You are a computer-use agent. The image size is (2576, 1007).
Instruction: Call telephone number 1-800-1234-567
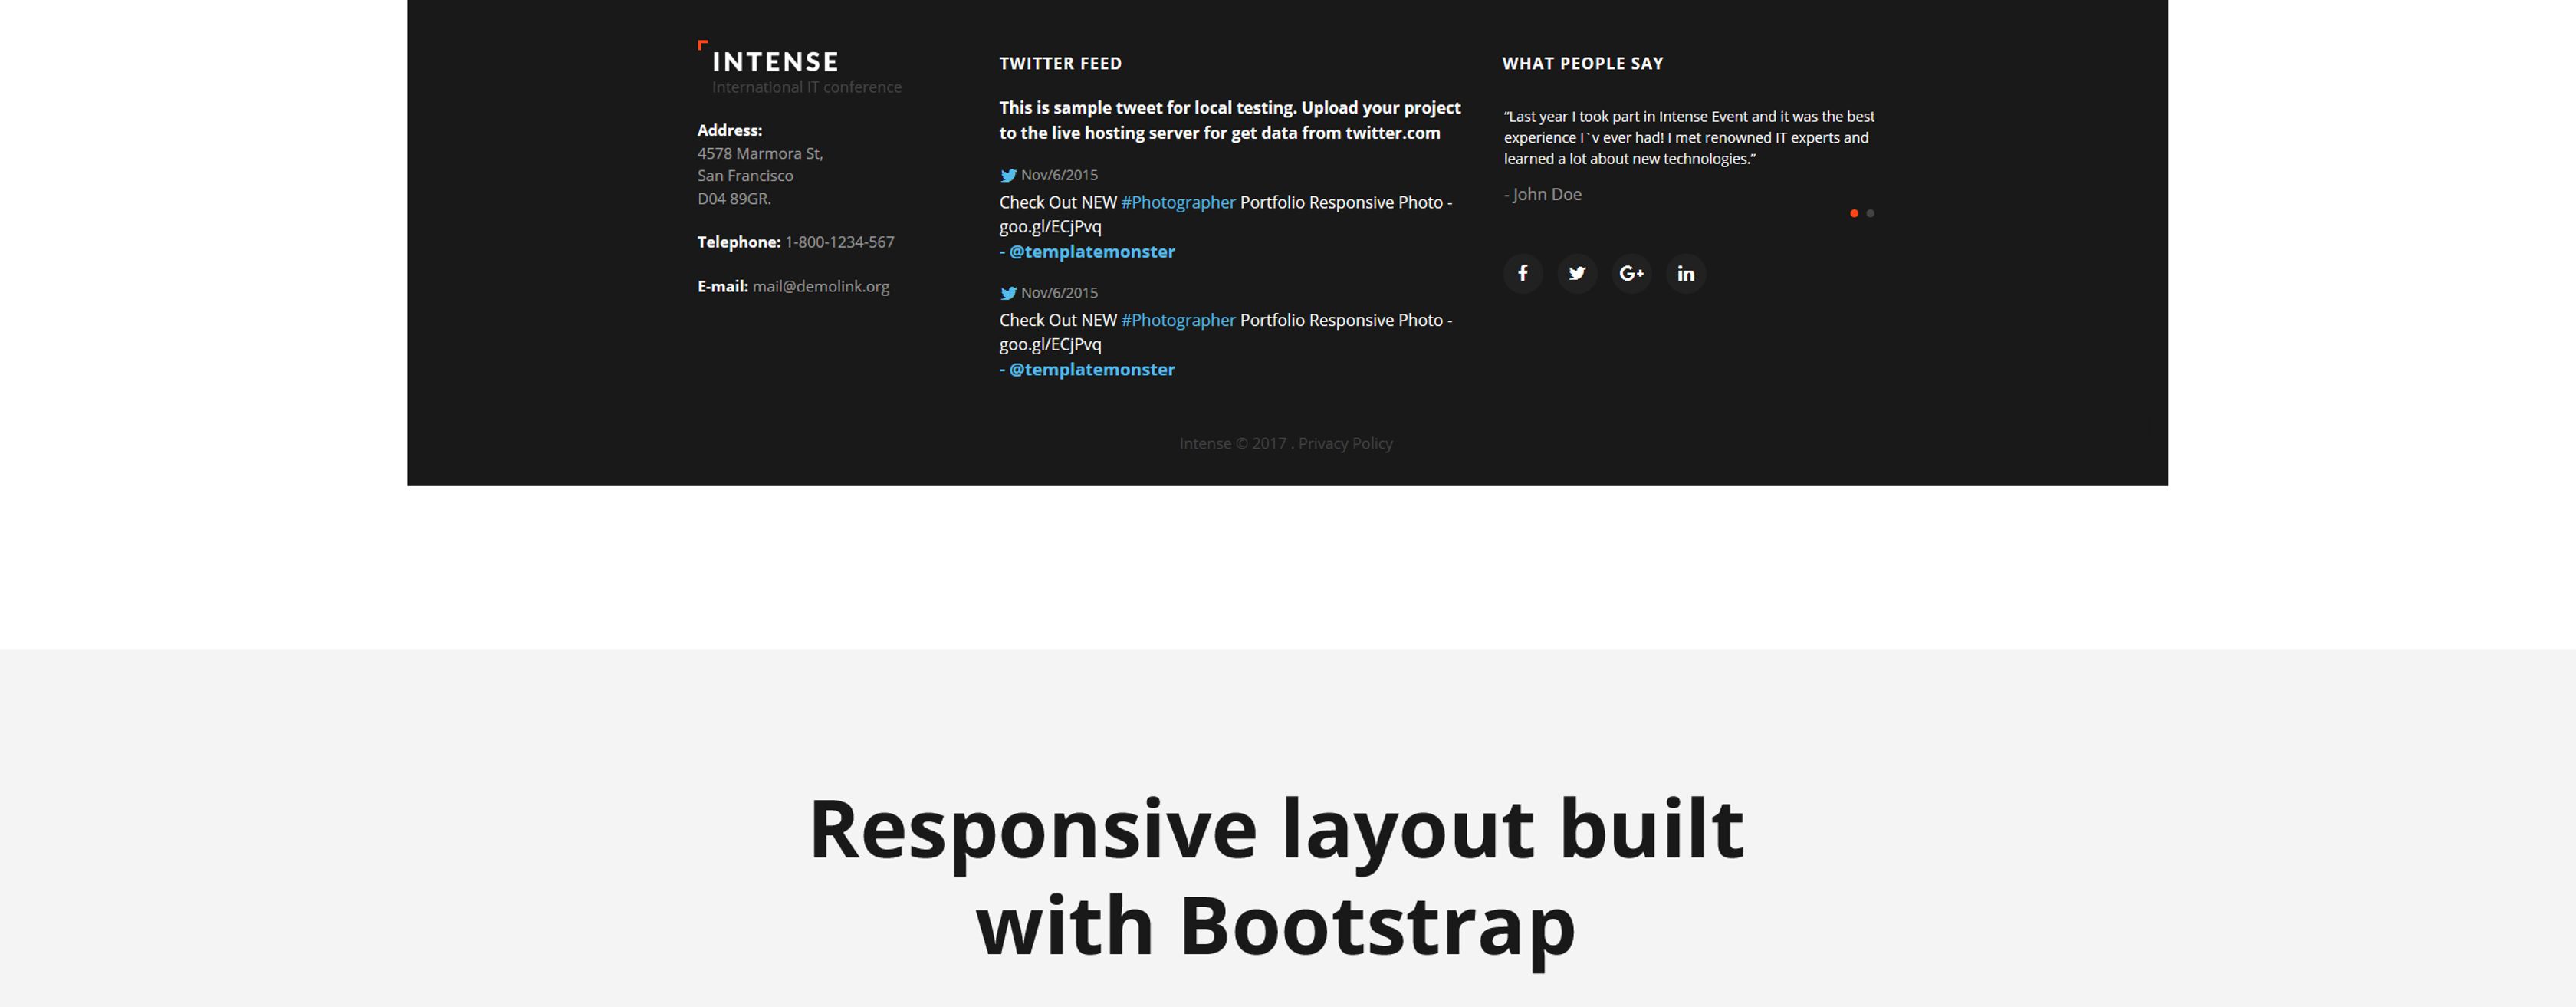click(x=839, y=242)
